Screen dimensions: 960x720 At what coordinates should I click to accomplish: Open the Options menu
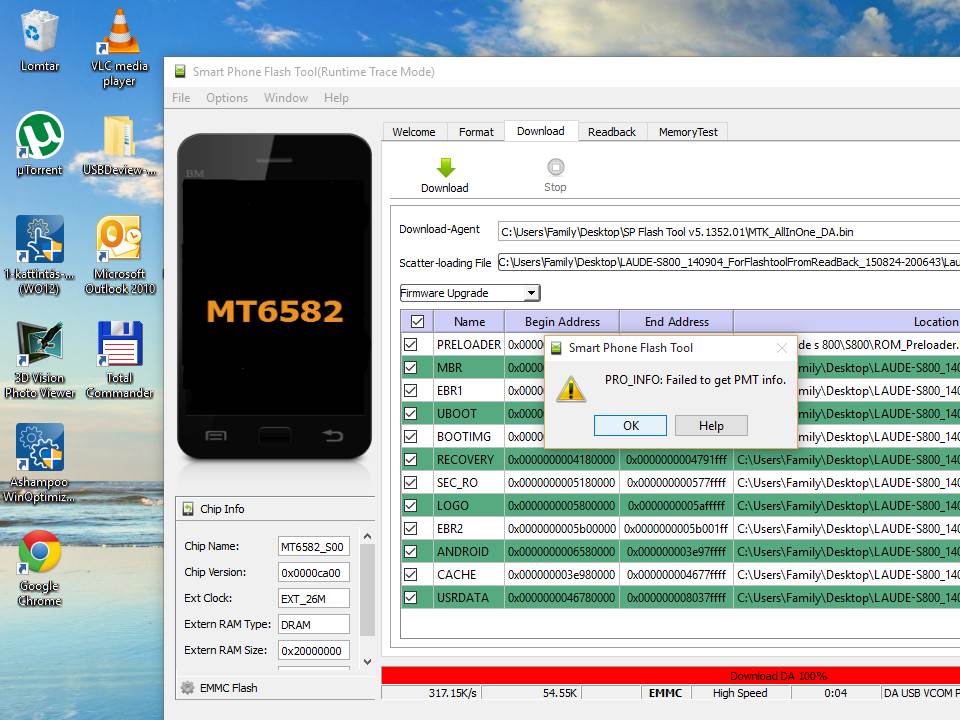(x=227, y=98)
